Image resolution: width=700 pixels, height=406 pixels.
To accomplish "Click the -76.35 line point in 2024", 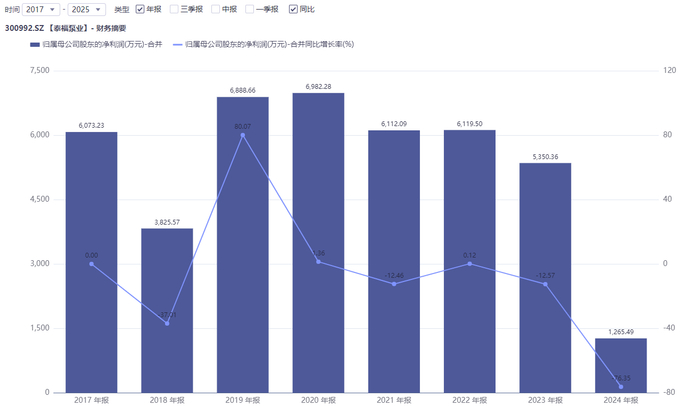I will 621,387.
